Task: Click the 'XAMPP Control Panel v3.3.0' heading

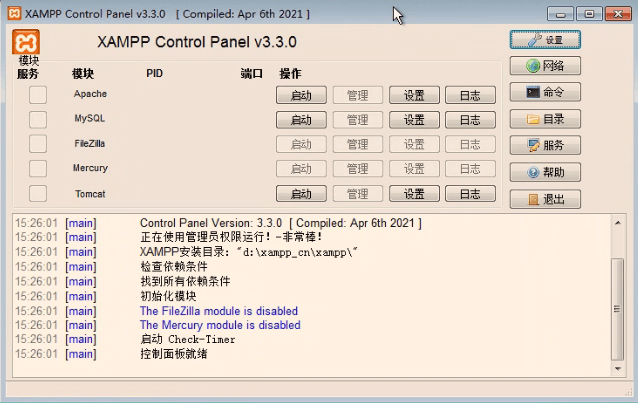Action: (x=197, y=42)
